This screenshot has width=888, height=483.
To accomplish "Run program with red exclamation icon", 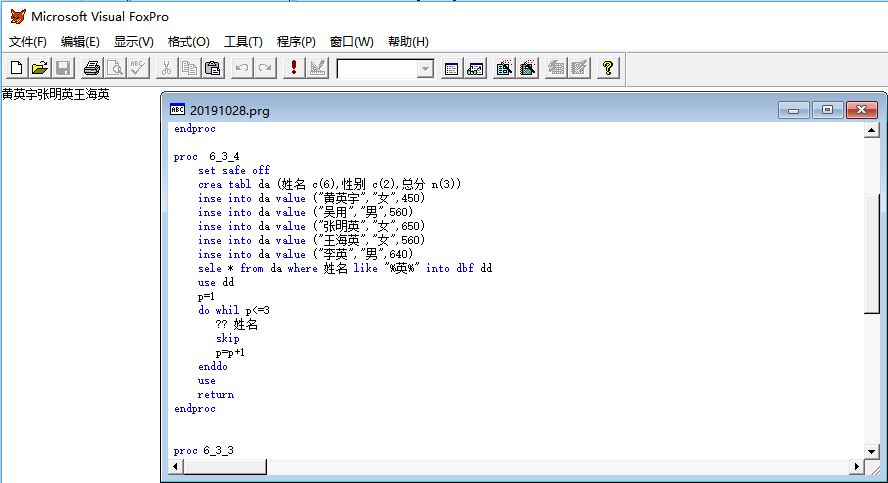I will point(294,68).
